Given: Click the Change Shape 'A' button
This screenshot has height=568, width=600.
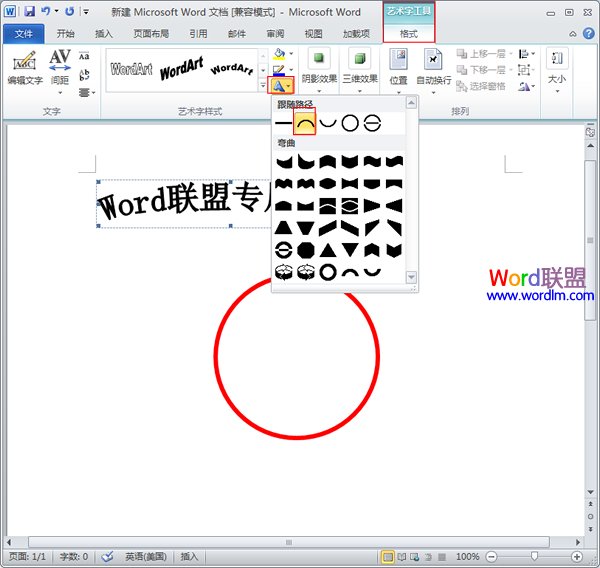Looking at the screenshot, I should point(280,86).
